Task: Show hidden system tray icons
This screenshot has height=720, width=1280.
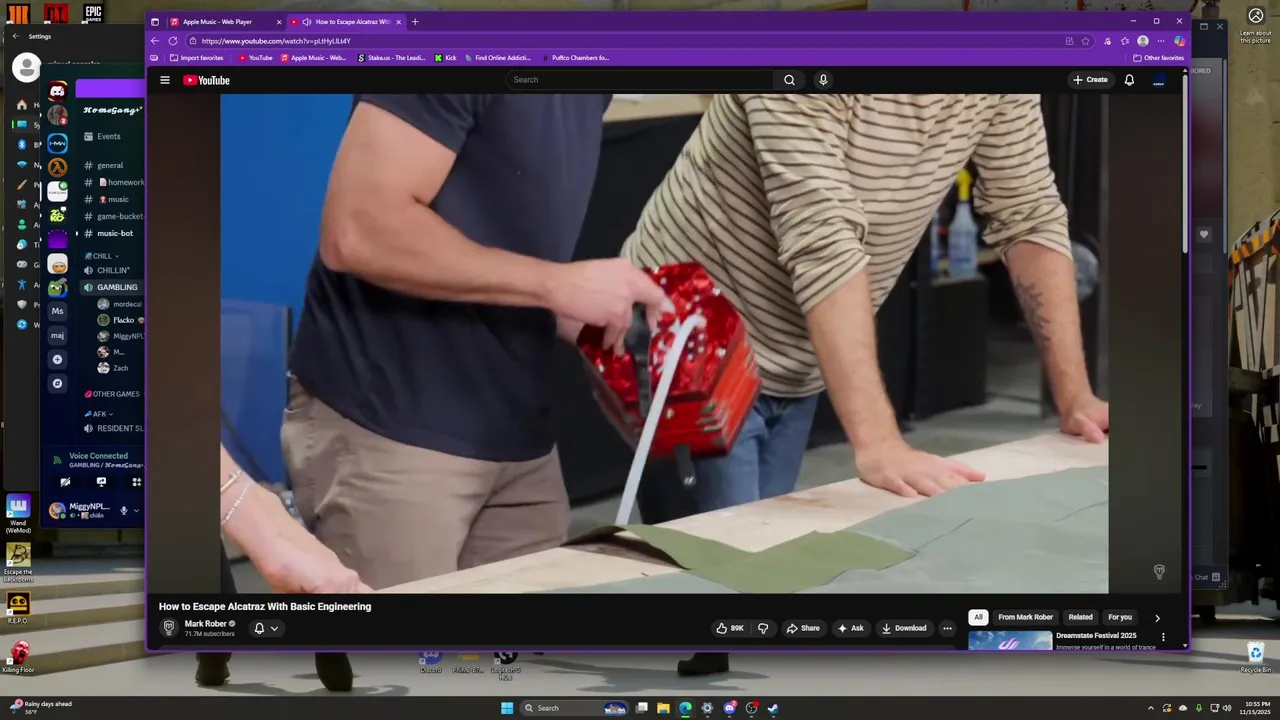Action: click(x=1151, y=708)
